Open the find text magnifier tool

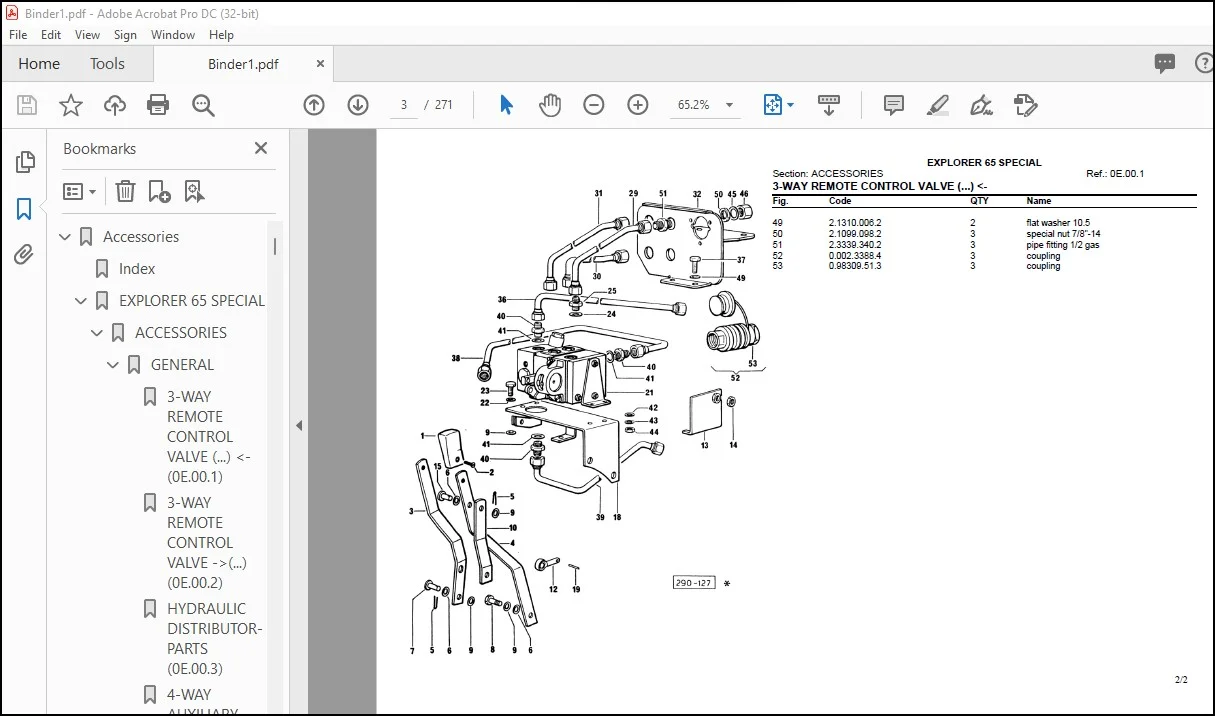pyautogui.click(x=203, y=105)
